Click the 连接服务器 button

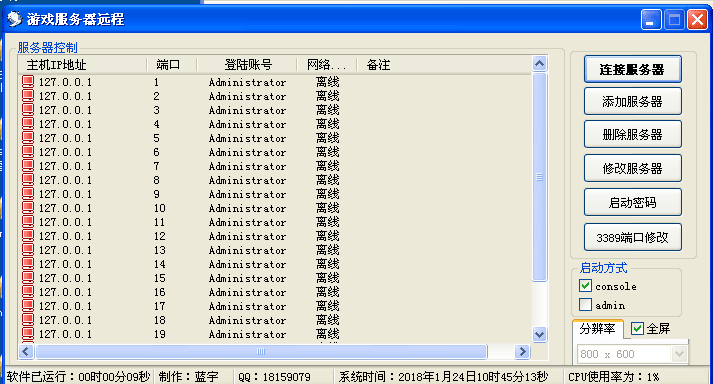[x=633, y=69]
